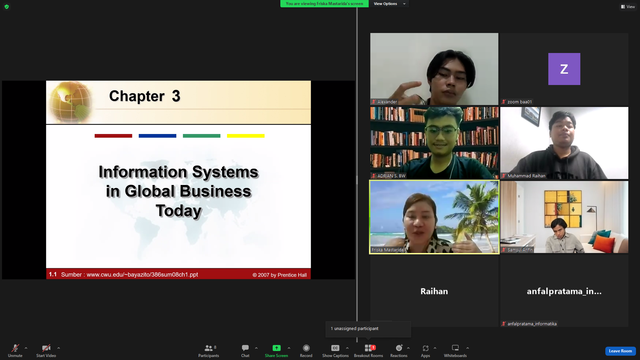Toggle Show Captions
Screen dimensions: 640x360
click(x=336, y=351)
